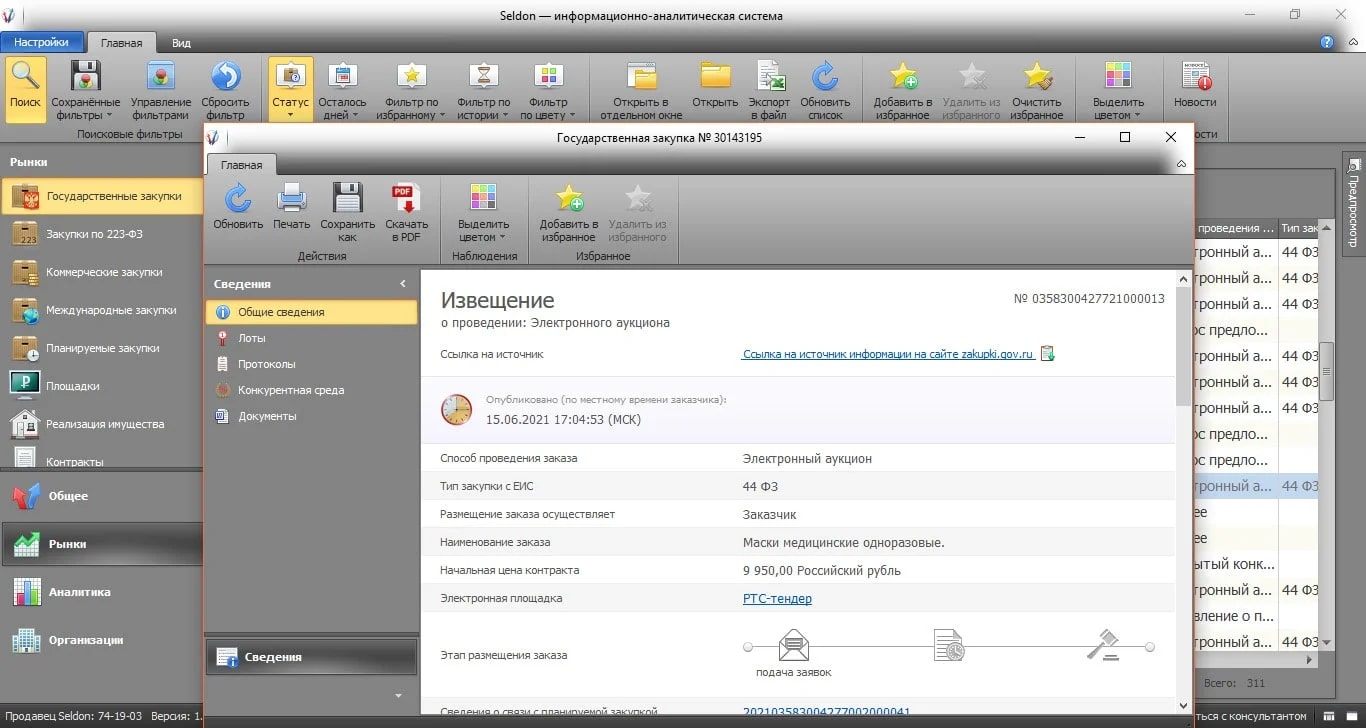The height and width of the screenshot is (728, 1366).
Task: Open the Статус filter dropdown
Action: click(290, 89)
